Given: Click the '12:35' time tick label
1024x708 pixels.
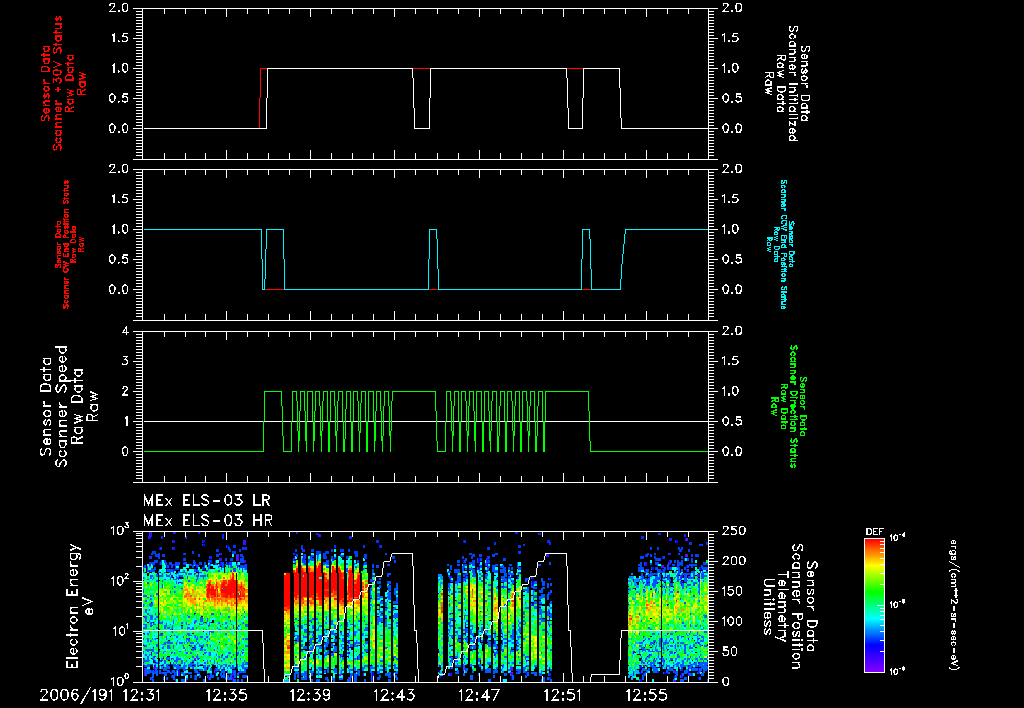Looking at the screenshot, I should click(x=226, y=695).
